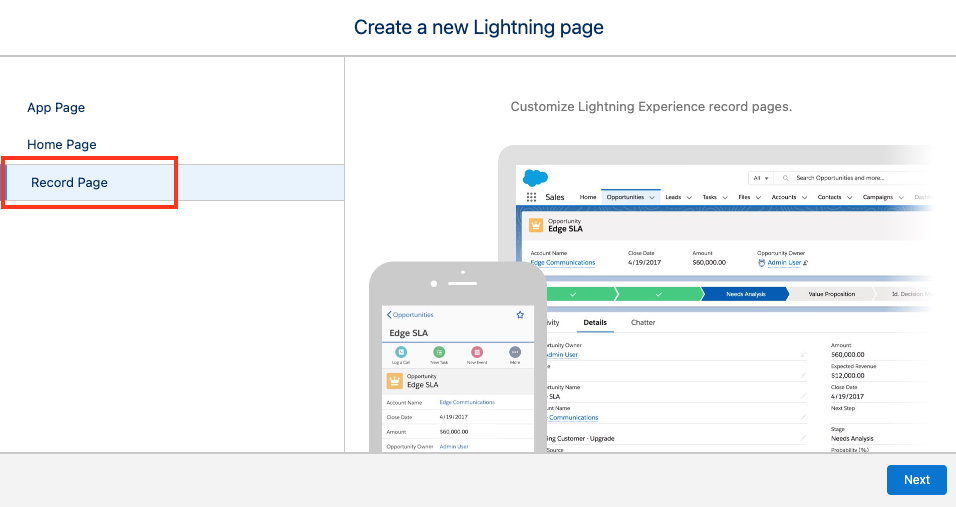Open the All dropdown beside preview search
This screenshot has width=956, height=507.
[x=760, y=178]
